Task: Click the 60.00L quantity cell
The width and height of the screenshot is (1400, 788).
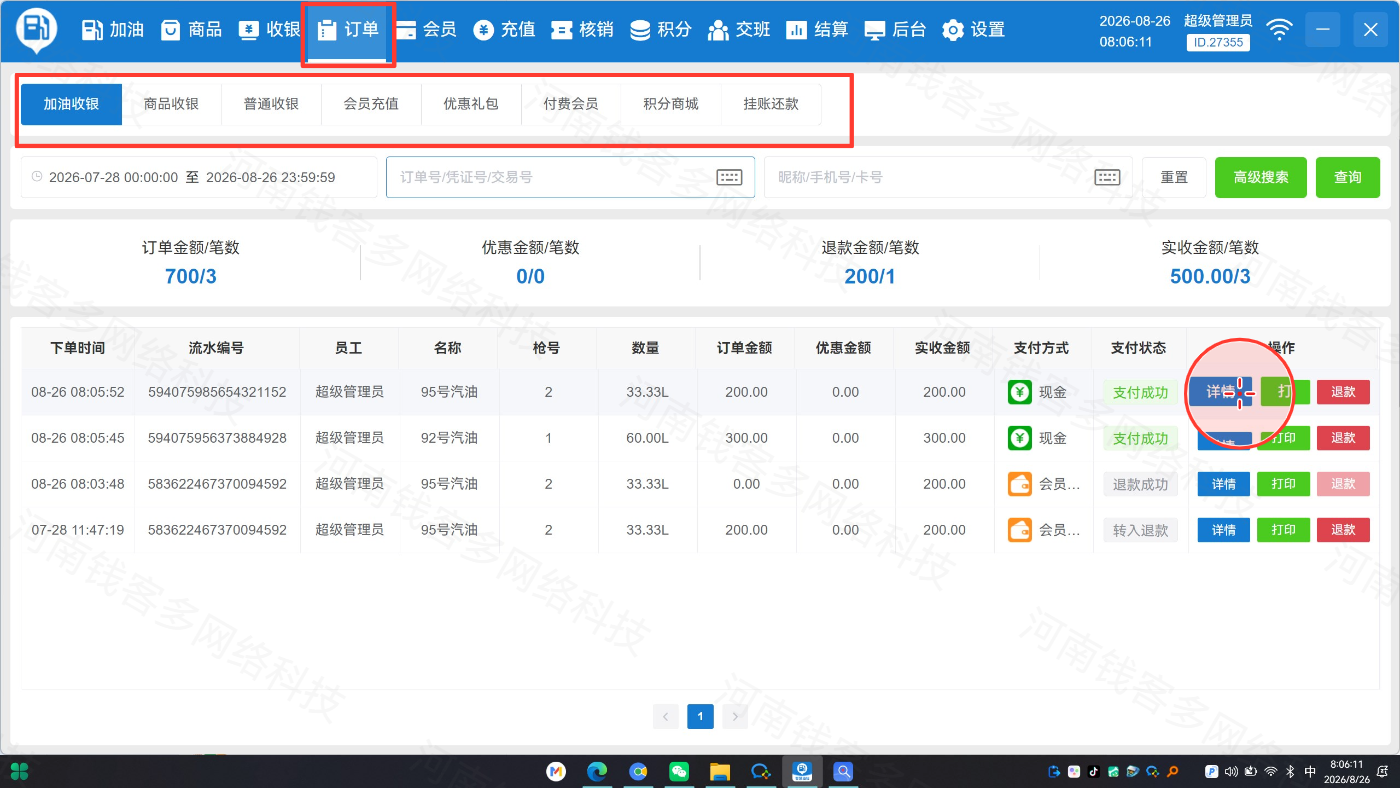Action: pos(647,438)
